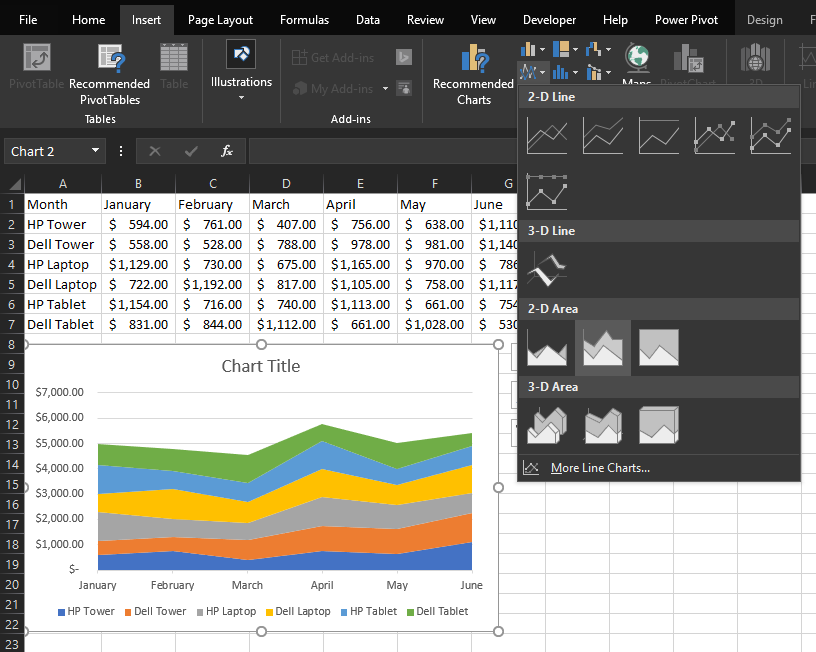The image size is (816, 652).
Task: Select the Line with Markers chart icon
Action: (x=715, y=135)
